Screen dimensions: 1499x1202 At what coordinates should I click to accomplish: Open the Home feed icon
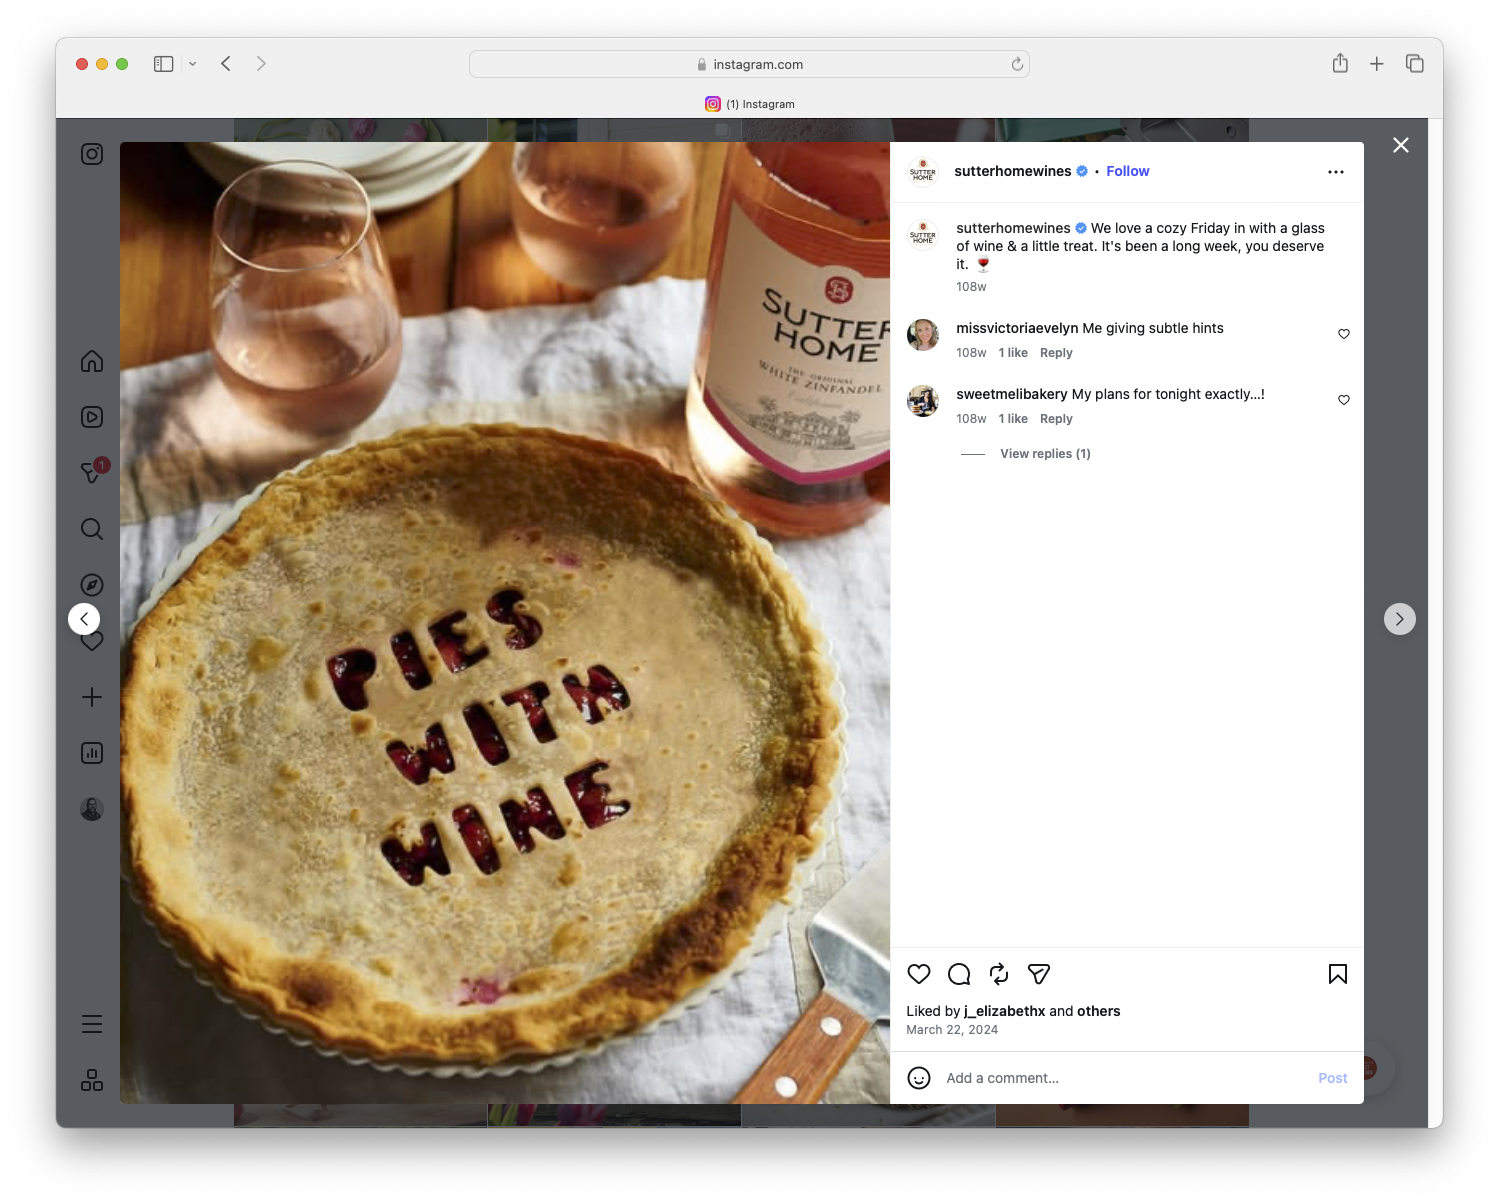click(91, 361)
